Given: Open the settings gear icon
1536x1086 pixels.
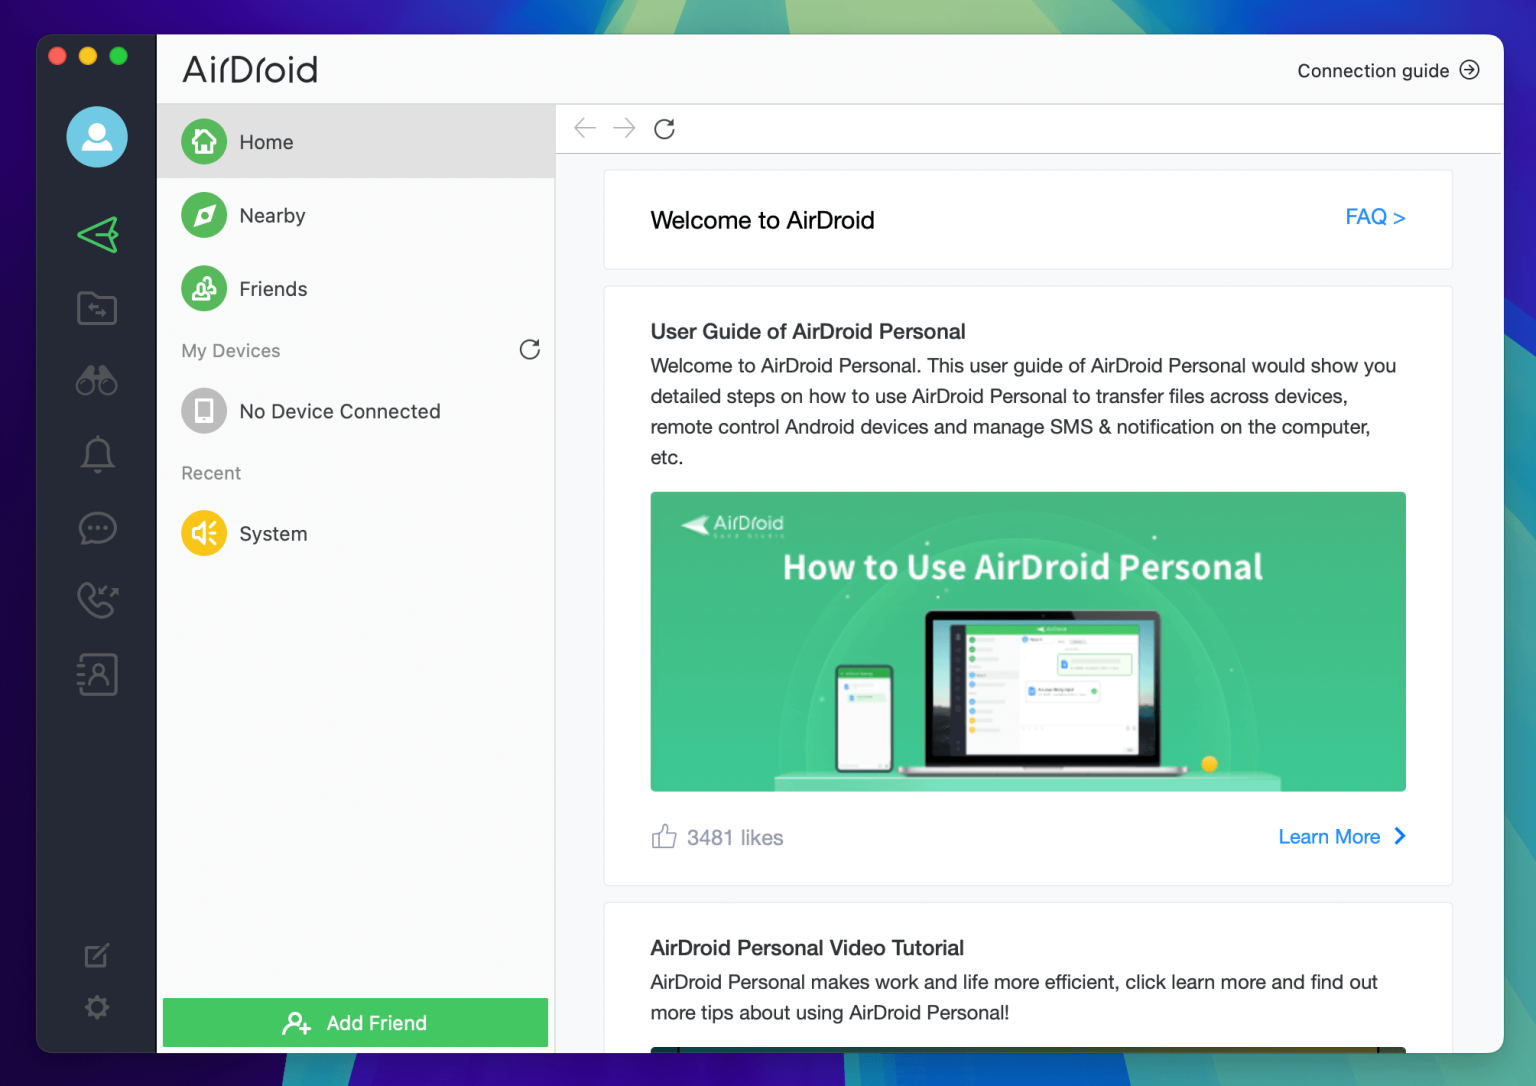Looking at the screenshot, I should pyautogui.click(x=97, y=1007).
